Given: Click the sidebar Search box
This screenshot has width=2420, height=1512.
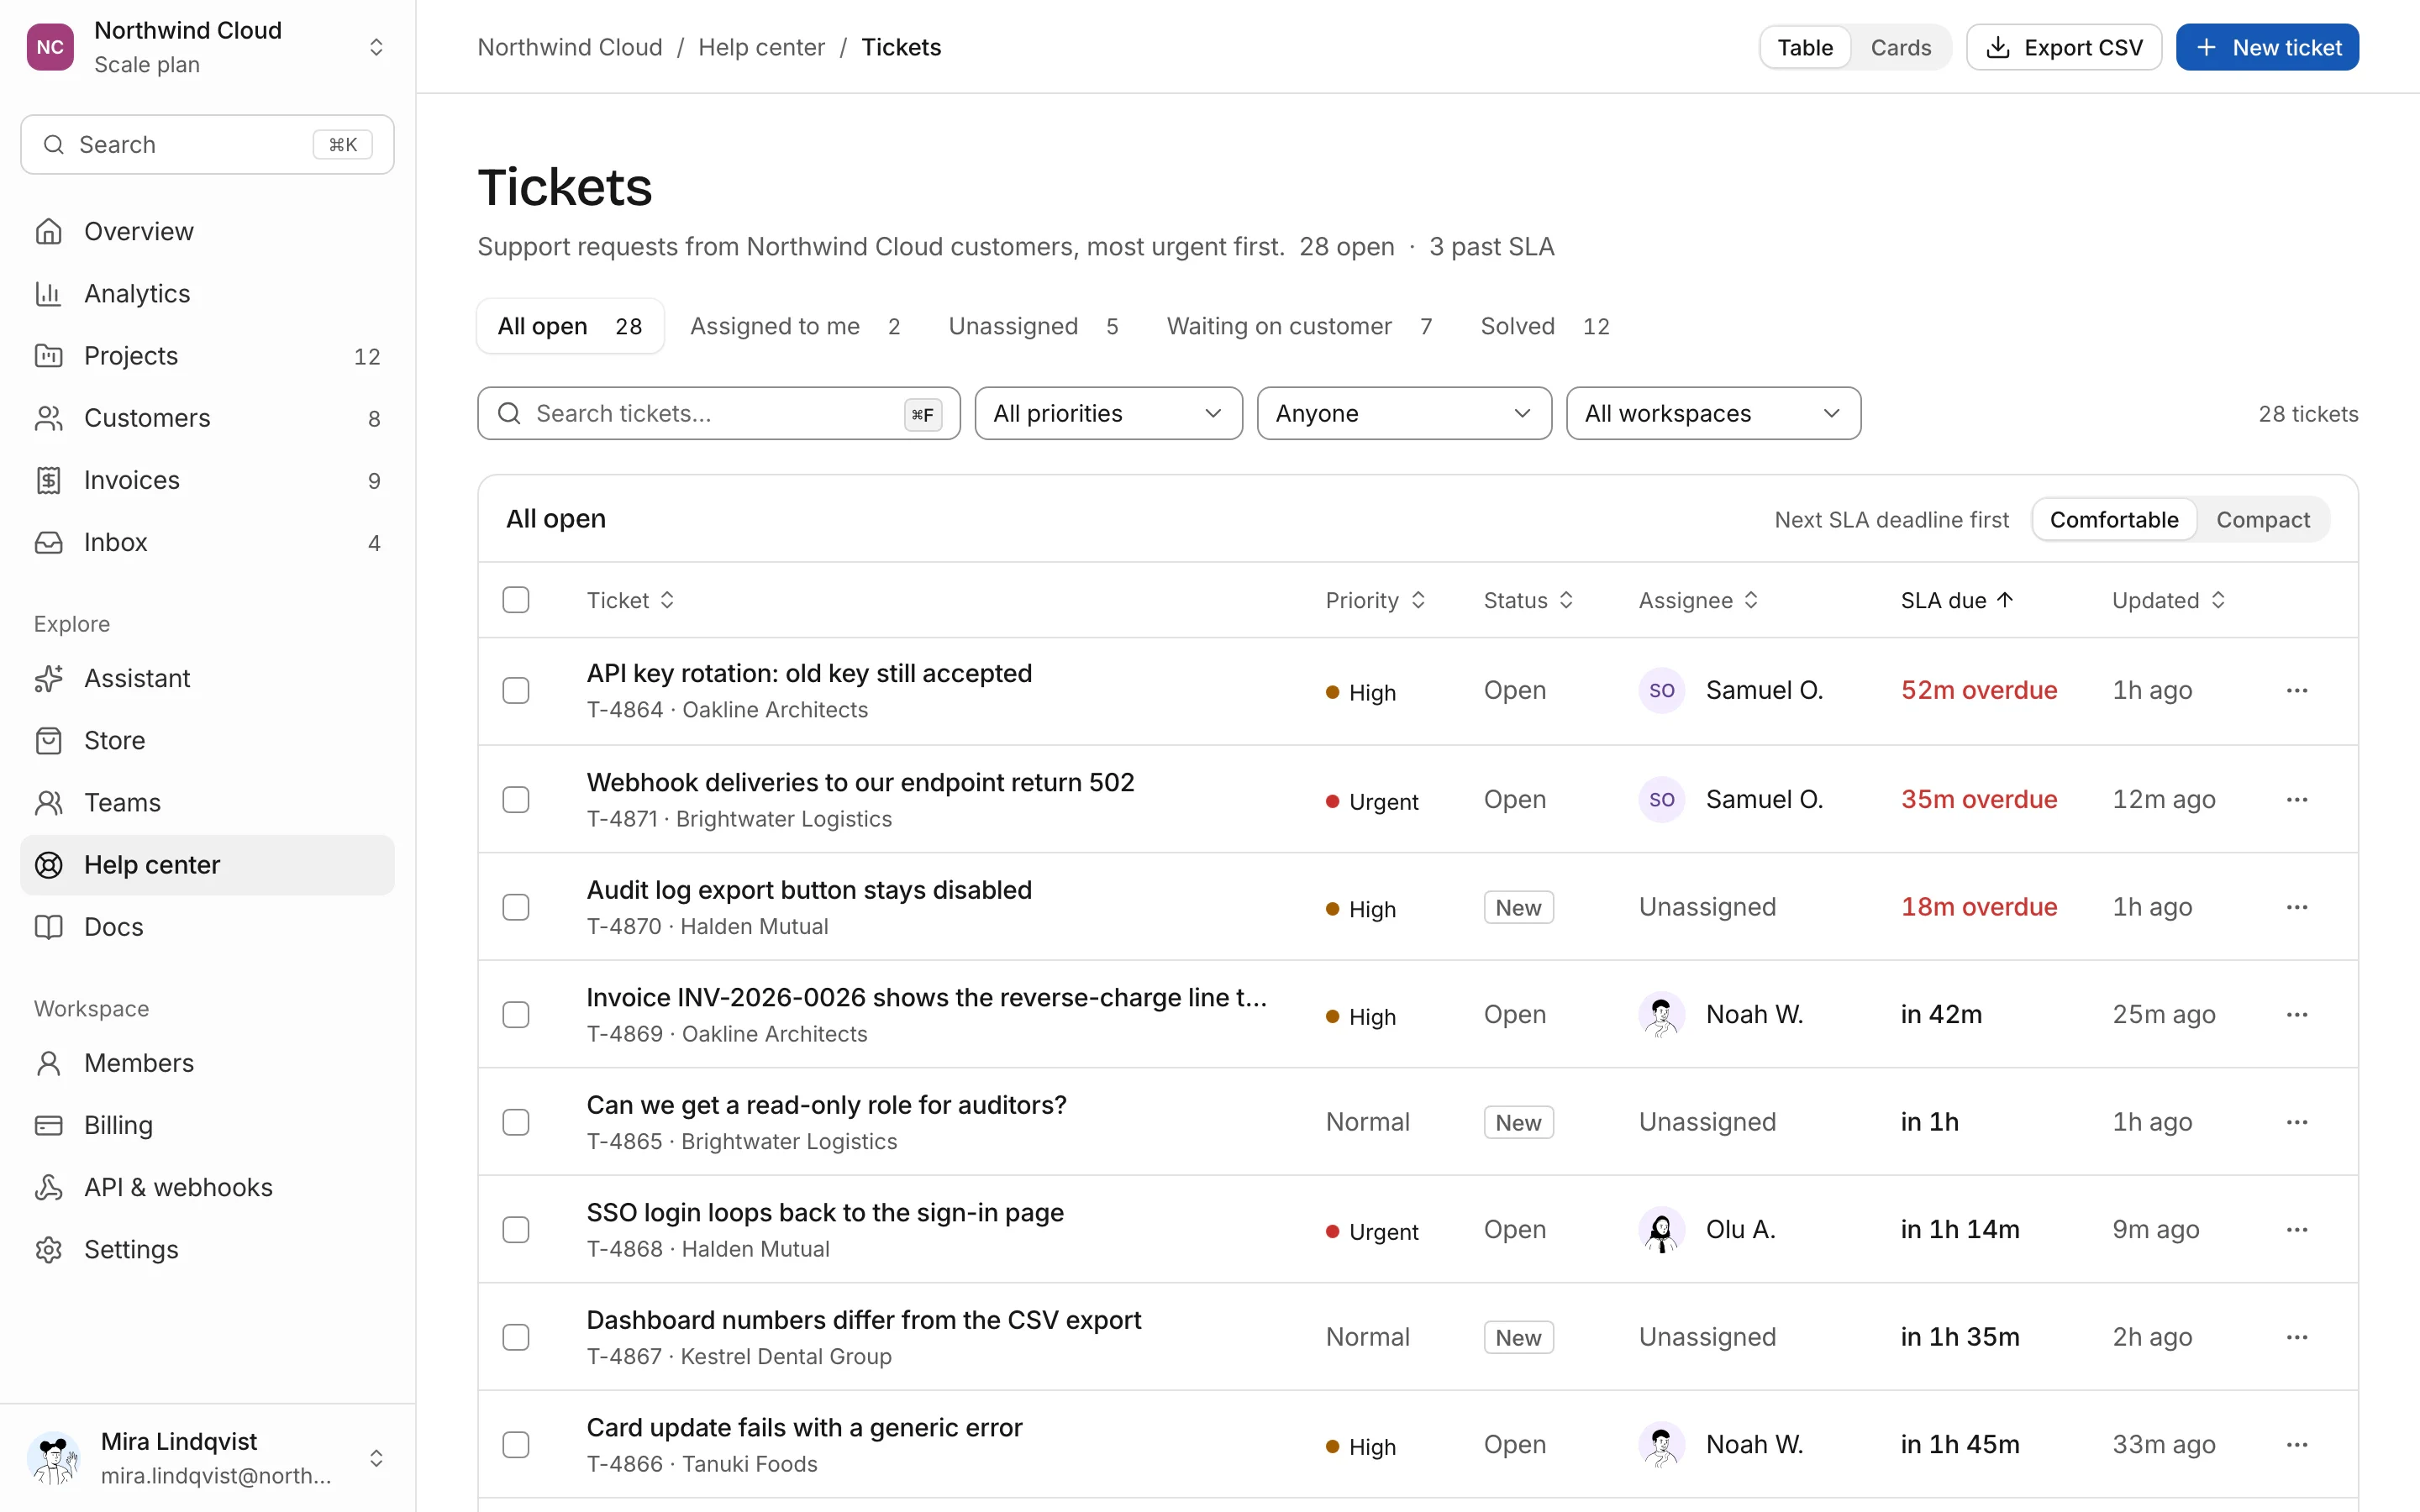Looking at the screenshot, I should coord(207,144).
